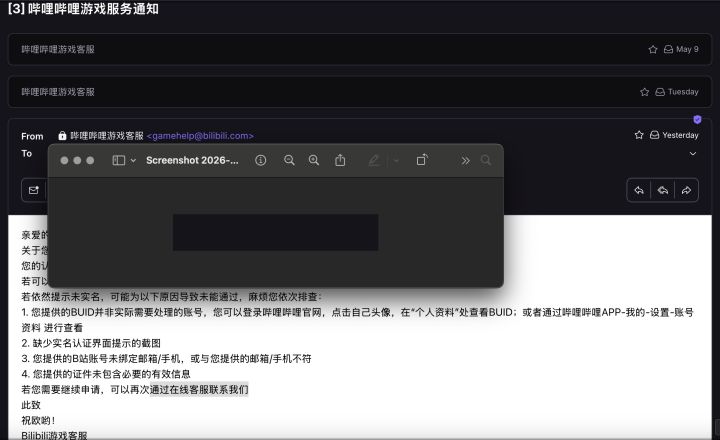
Task: Click the line 3. 您提供的B站账号未绑定邮箱/手机
Action: (166, 359)
